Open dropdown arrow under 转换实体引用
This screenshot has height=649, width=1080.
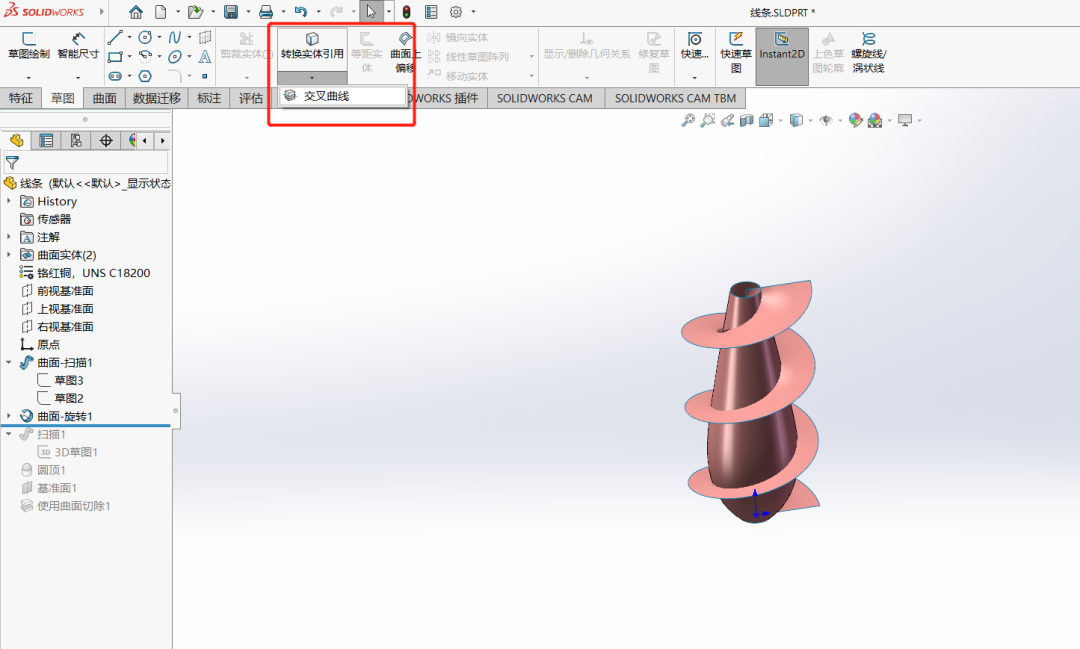tap(312, 78)
